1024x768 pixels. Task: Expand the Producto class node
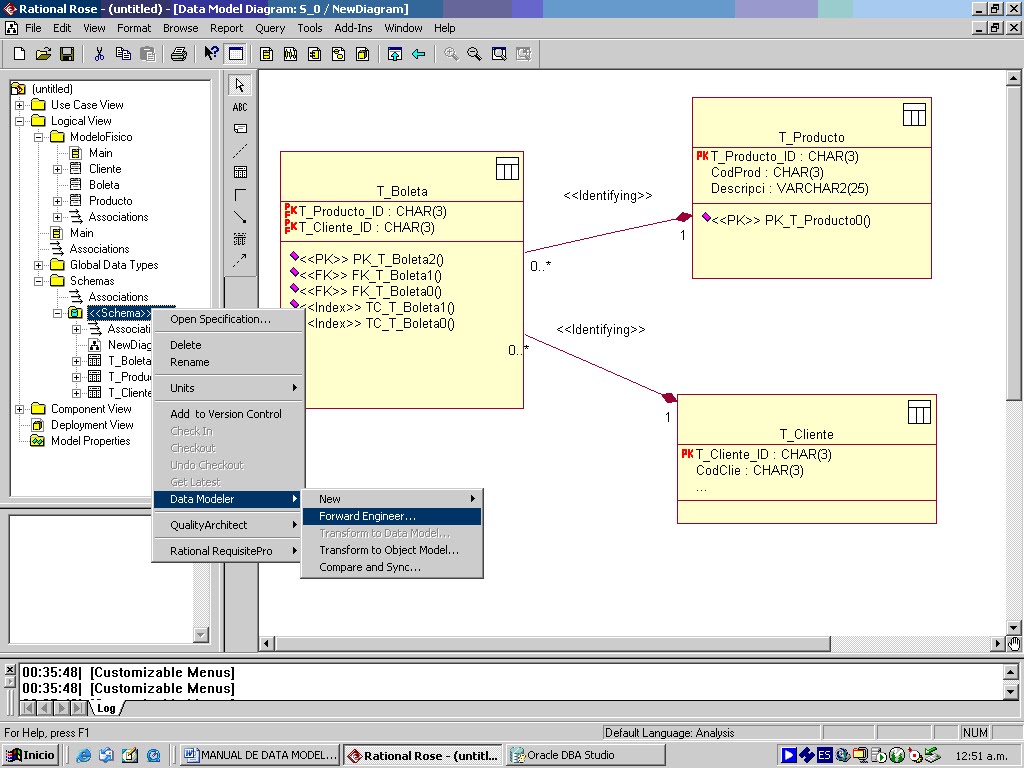click(x=57, y=201)
